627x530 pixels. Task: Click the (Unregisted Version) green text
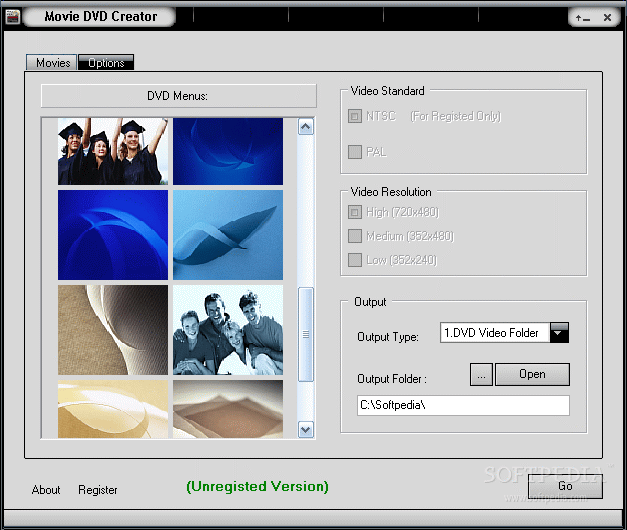[258, 486]
